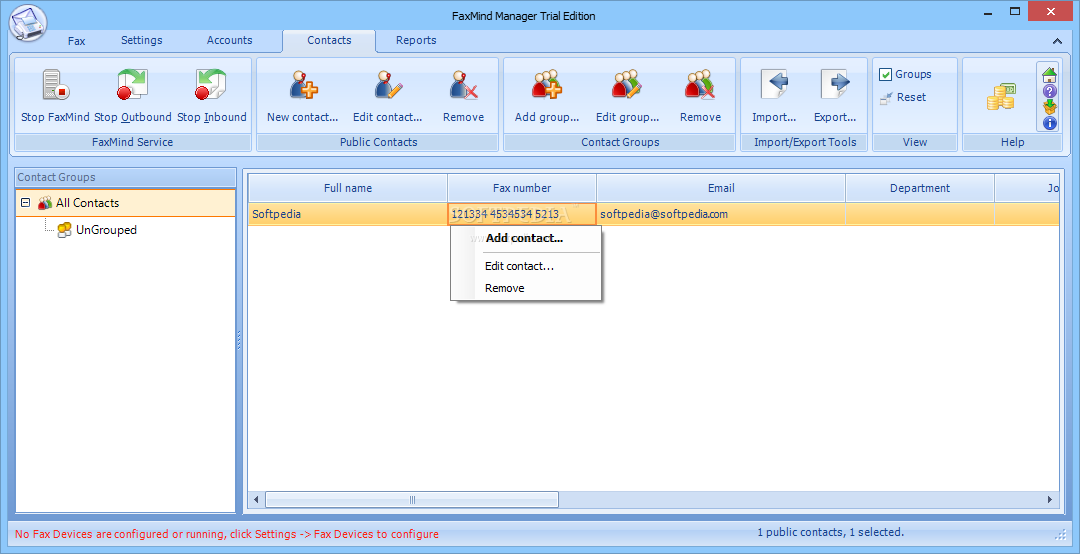Click the Department column header
This screenshot has height=554, width=1080.
920,188
